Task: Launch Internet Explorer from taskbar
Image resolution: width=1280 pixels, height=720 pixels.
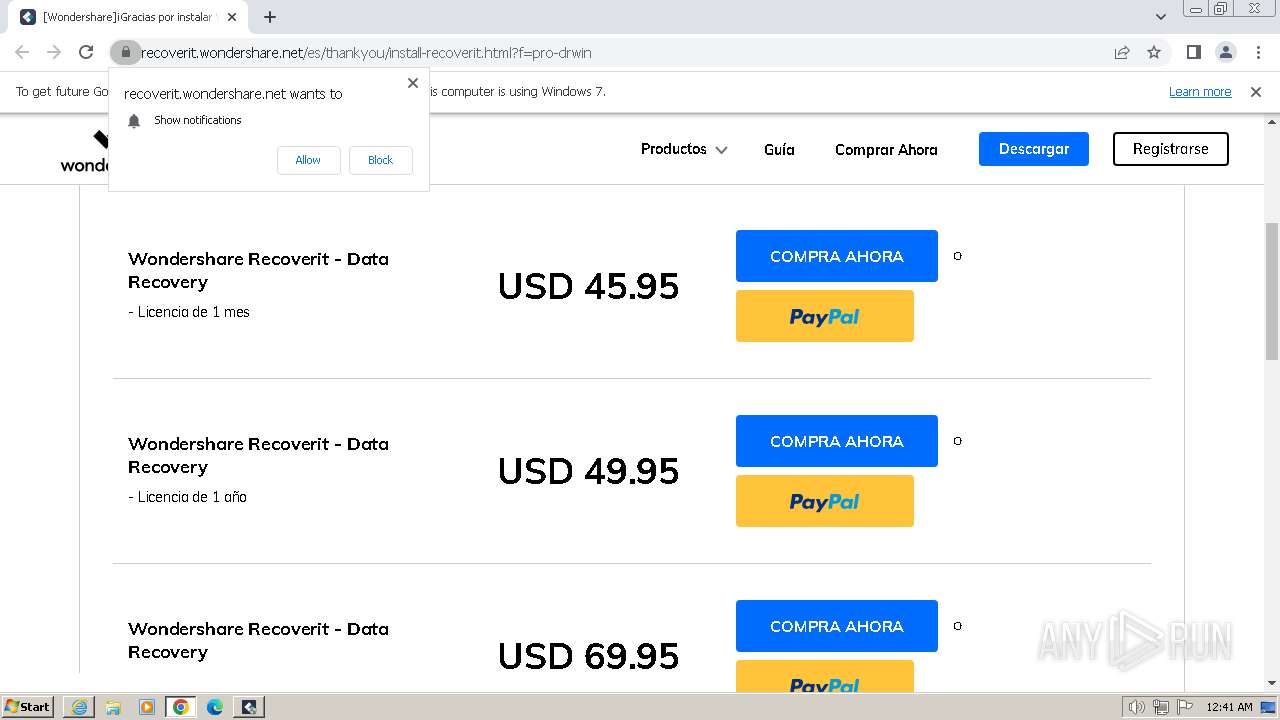Action: click(79, 707)
